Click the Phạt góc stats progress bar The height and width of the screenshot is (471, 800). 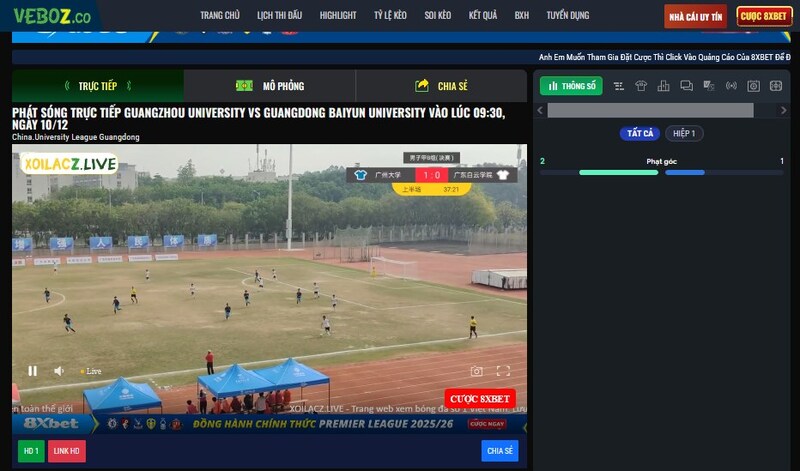coord(661,172)
